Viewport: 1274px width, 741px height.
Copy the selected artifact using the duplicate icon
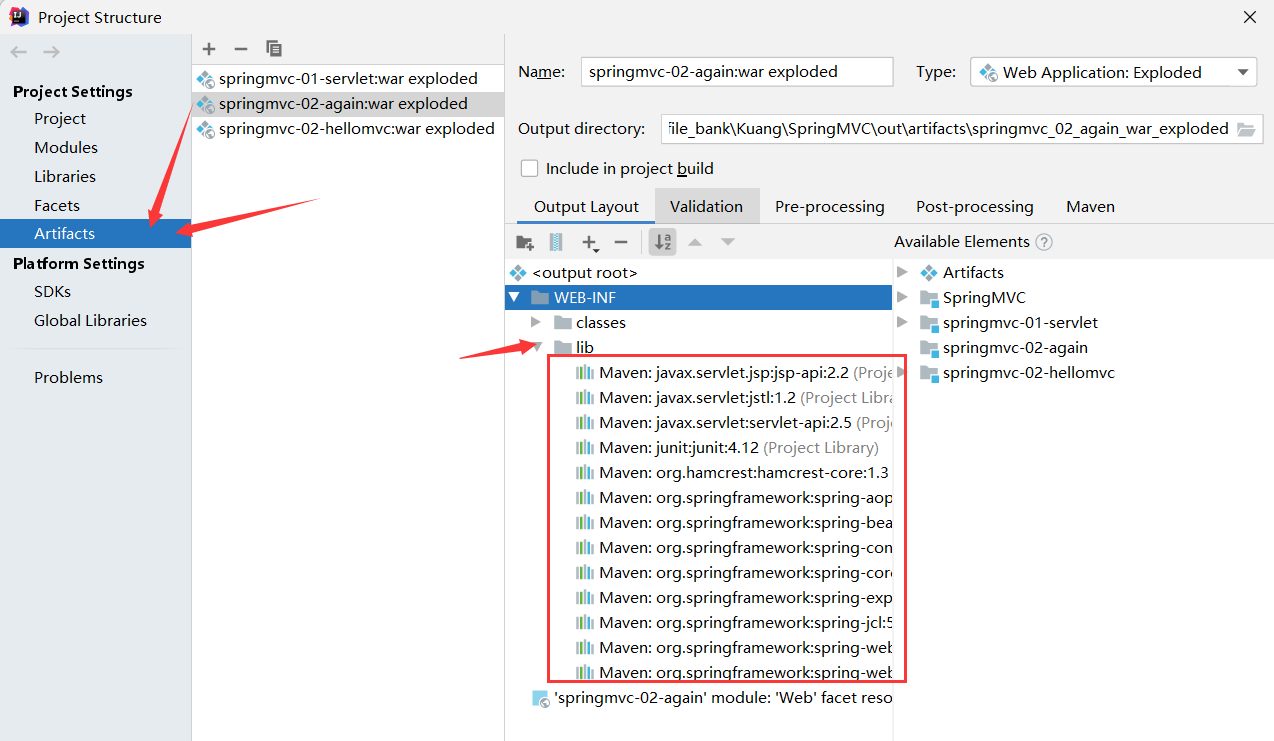point(273,48)
